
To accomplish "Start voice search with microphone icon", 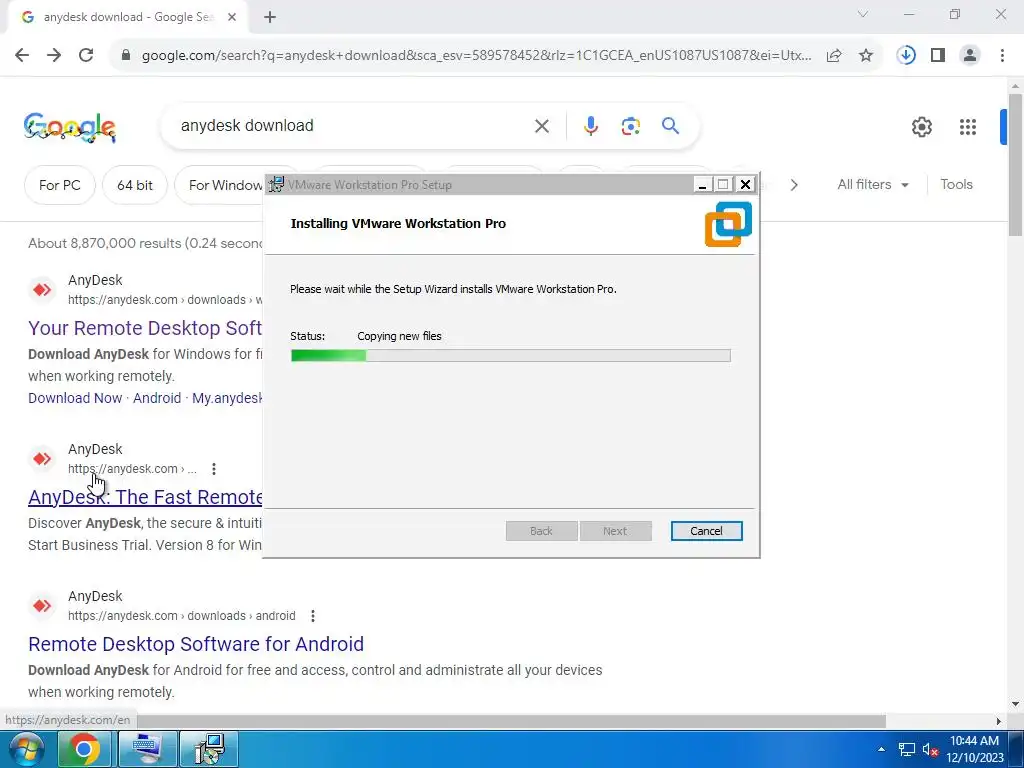I will (x=590, y=126).
